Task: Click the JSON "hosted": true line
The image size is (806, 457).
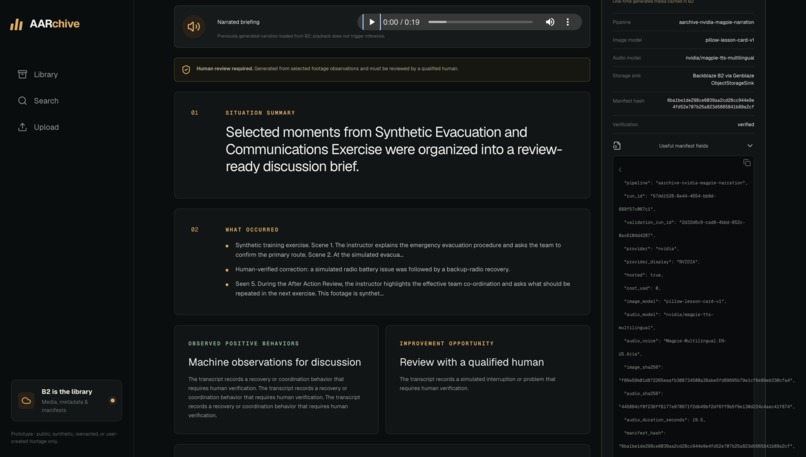Action: (x=643, y=275)
